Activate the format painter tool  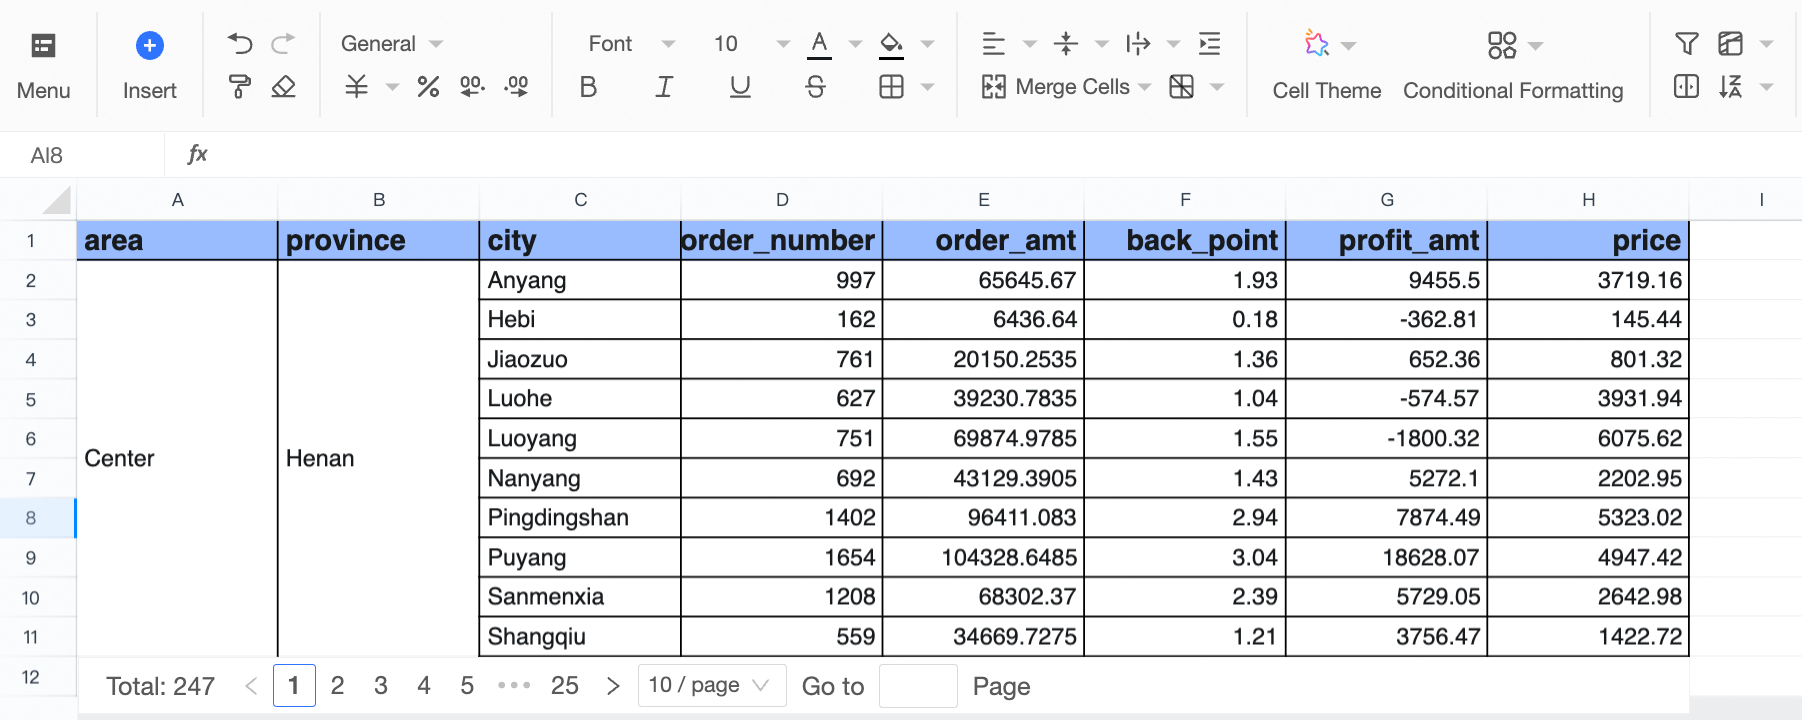pyautogui.click(x=240, y=87)
